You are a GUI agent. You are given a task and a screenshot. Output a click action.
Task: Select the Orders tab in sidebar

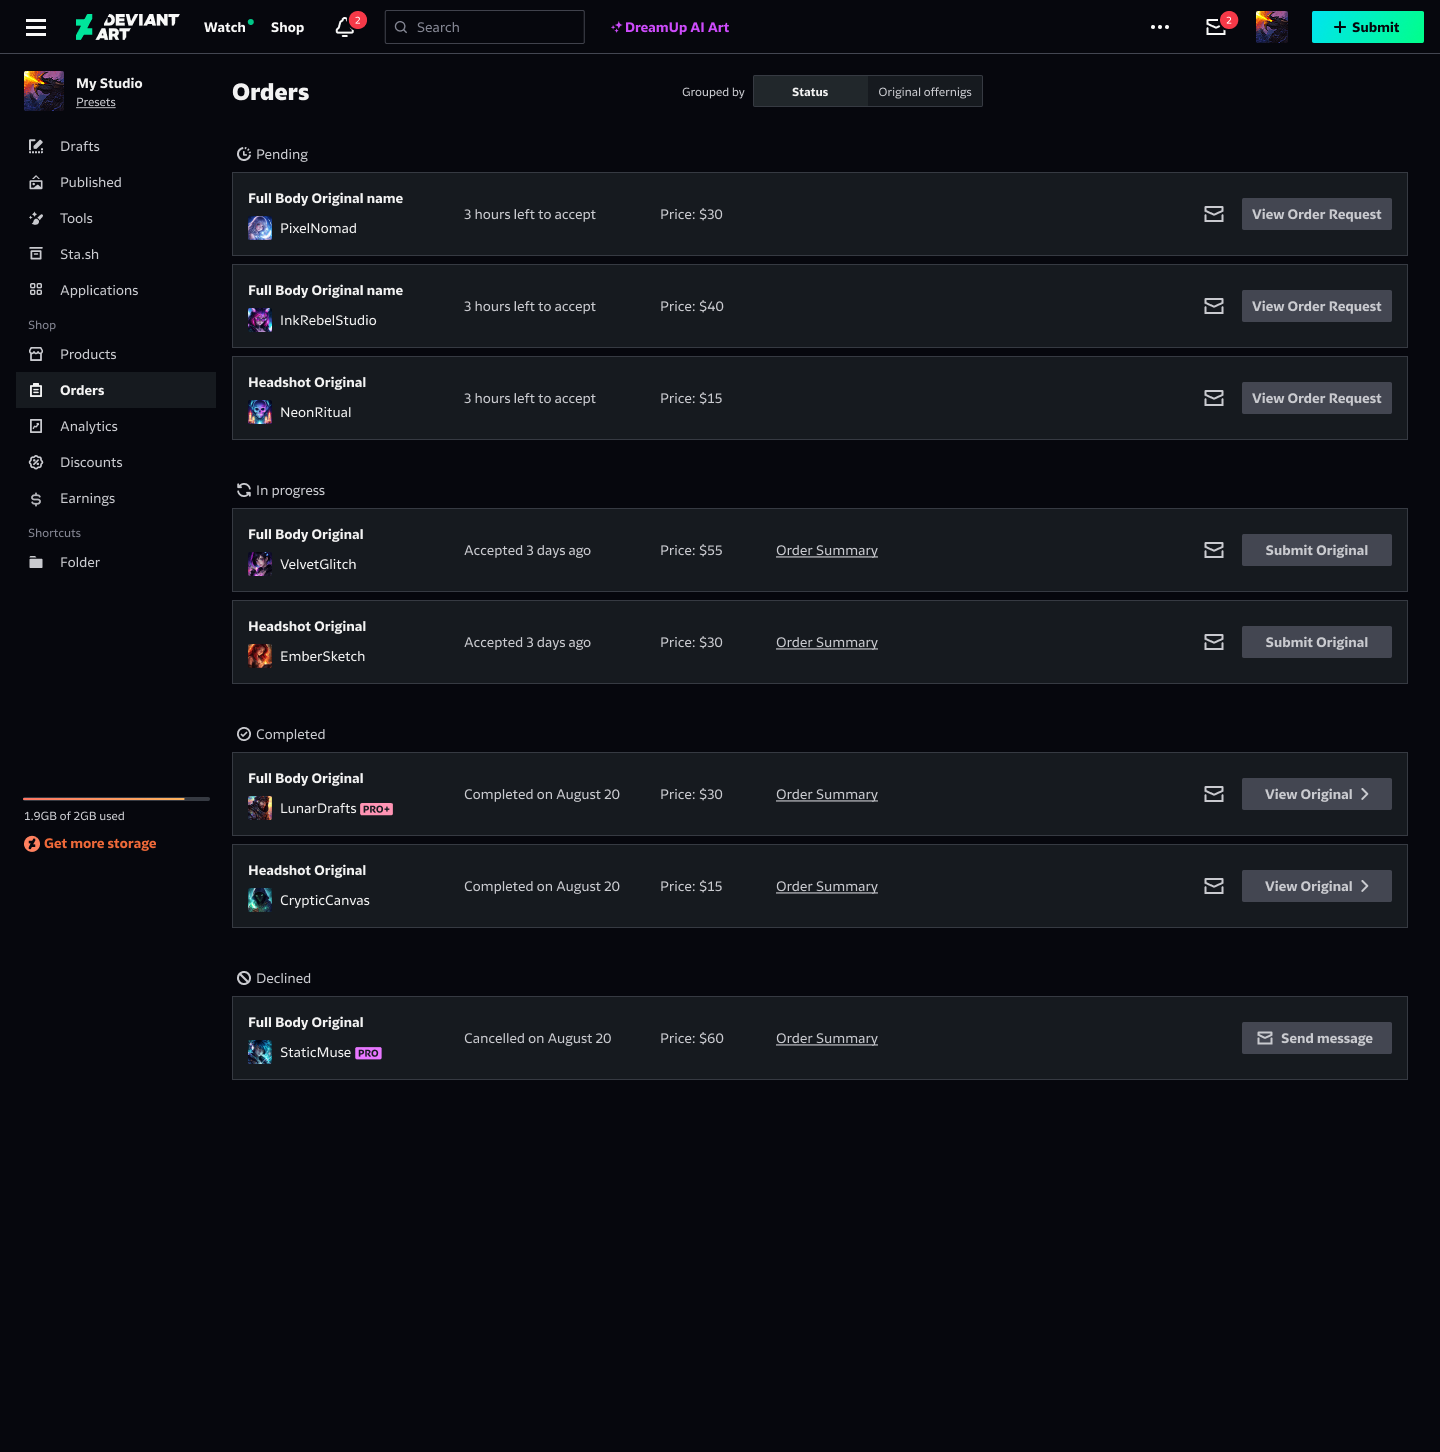pyautogui.click(x=81, y=390)
